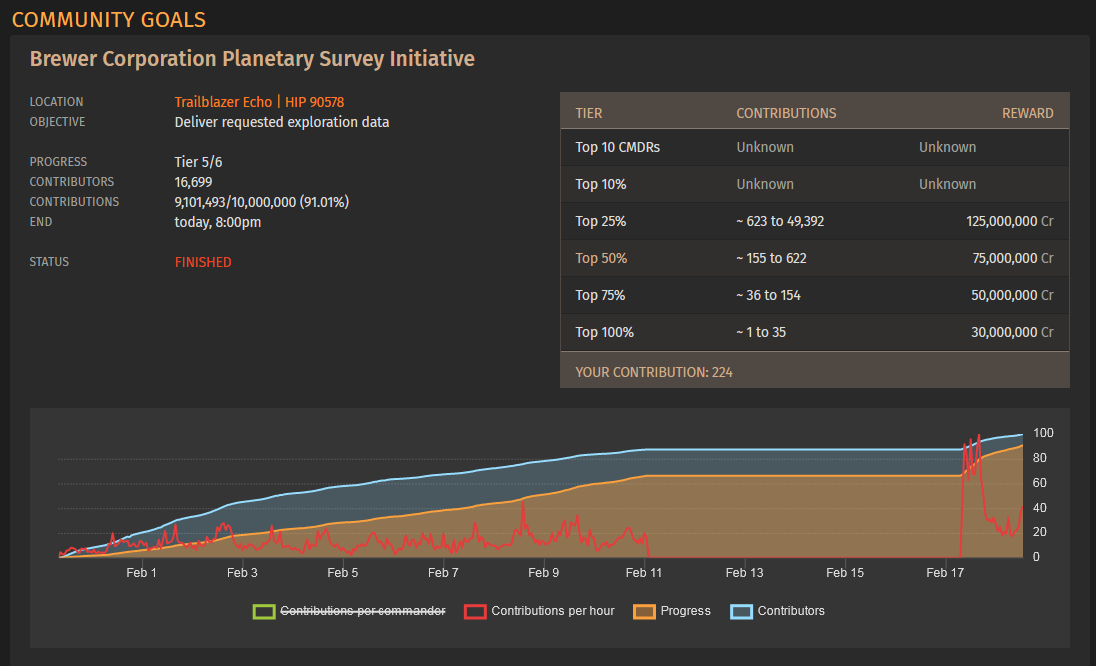The image size is (1096, 666).
Task: Open the Trailblazer Echo station link
Action: (x=223, y=102)
